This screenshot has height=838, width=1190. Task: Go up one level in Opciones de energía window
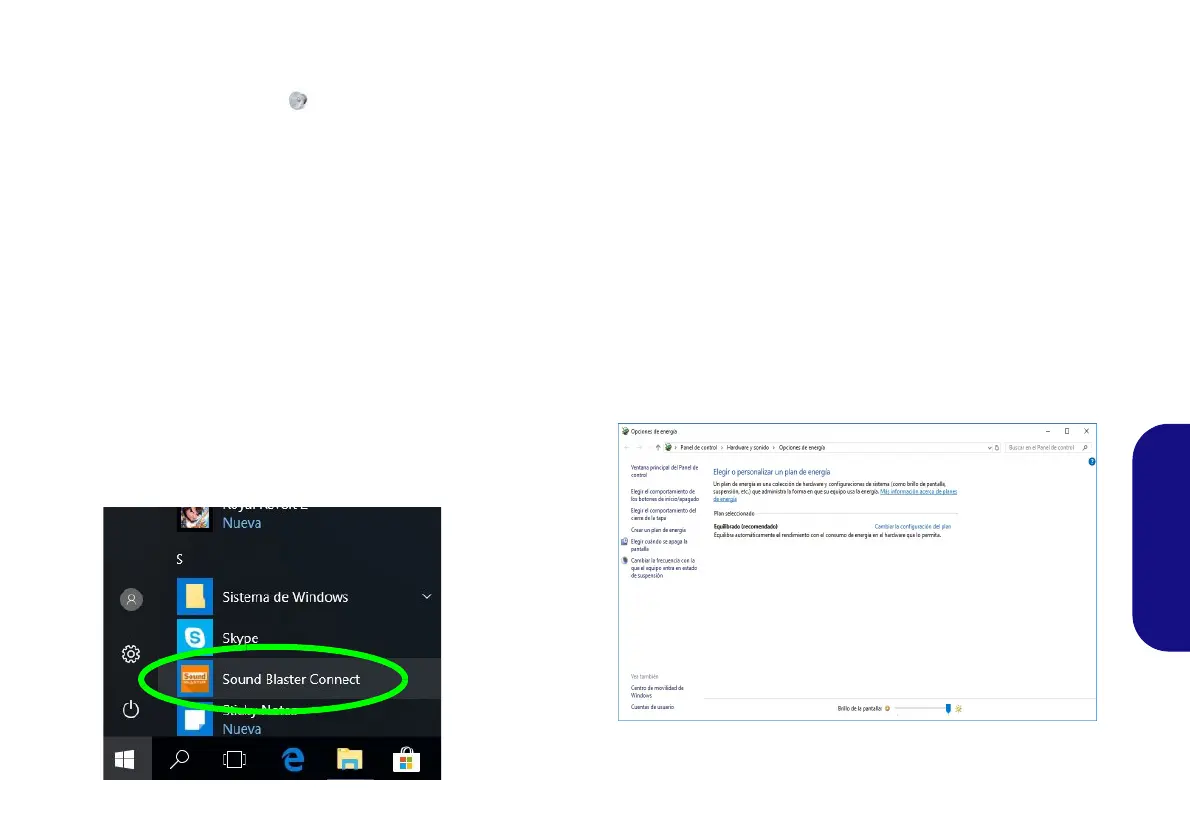tap(657, 448)
